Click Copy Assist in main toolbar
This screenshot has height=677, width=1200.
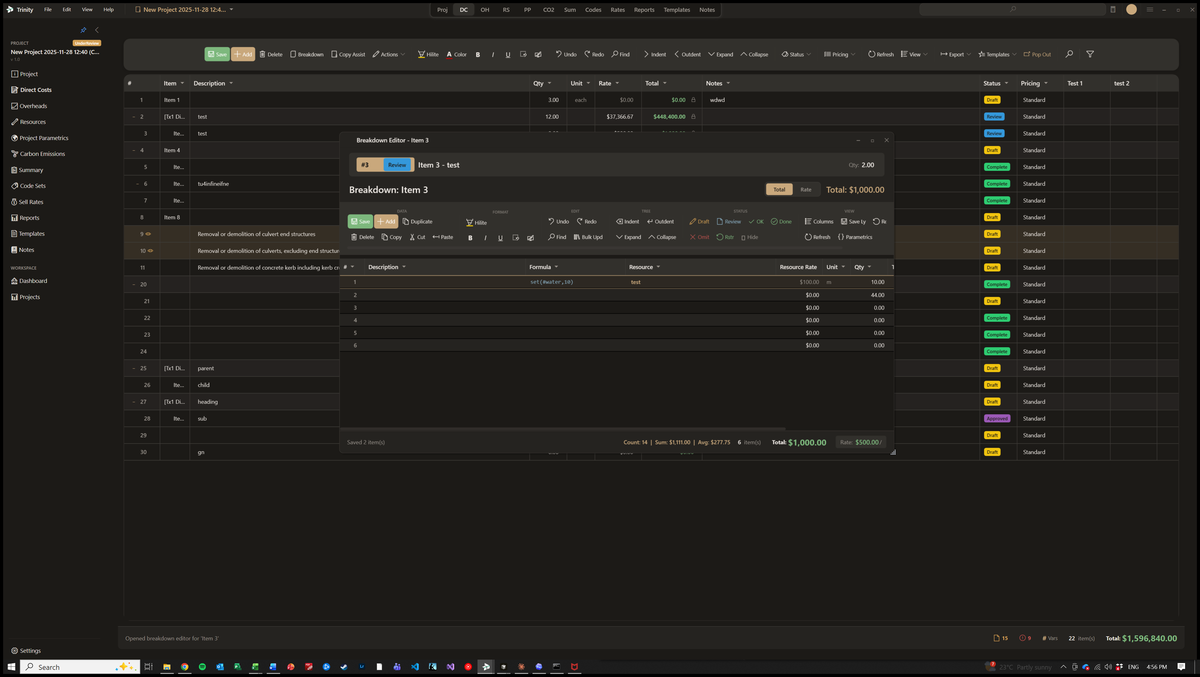(x=349, y=54)
